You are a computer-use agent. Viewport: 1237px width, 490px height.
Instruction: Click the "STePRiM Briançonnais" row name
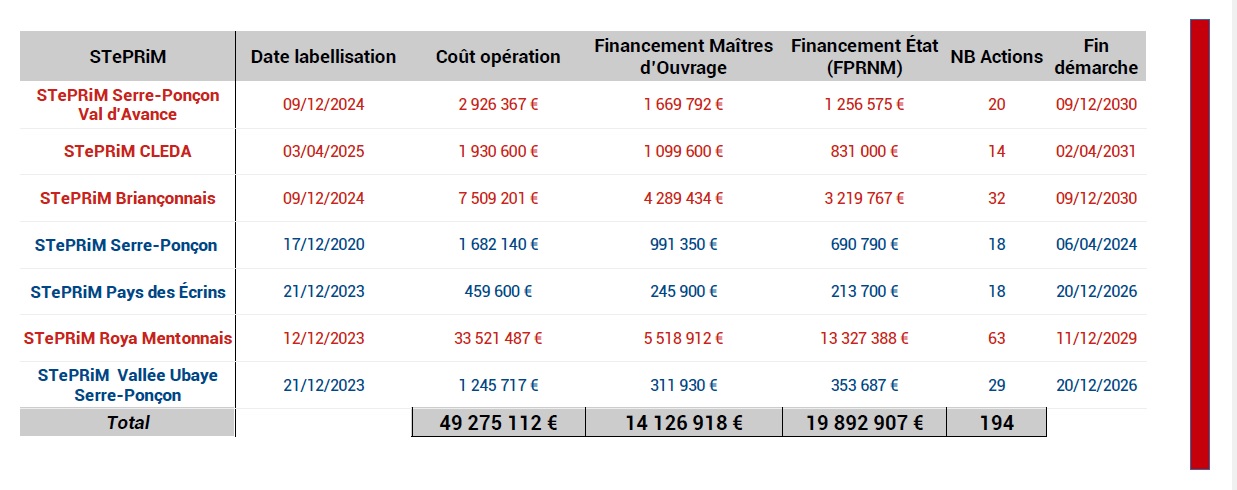tap(127, 198)
